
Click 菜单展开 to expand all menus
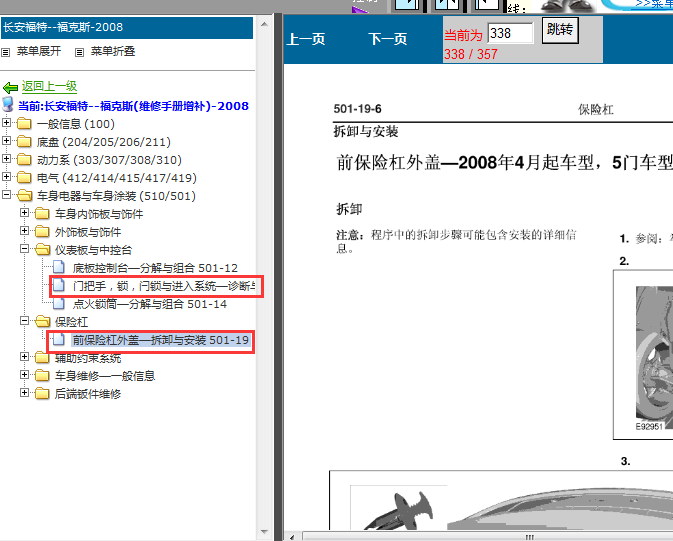click(39, 52)
